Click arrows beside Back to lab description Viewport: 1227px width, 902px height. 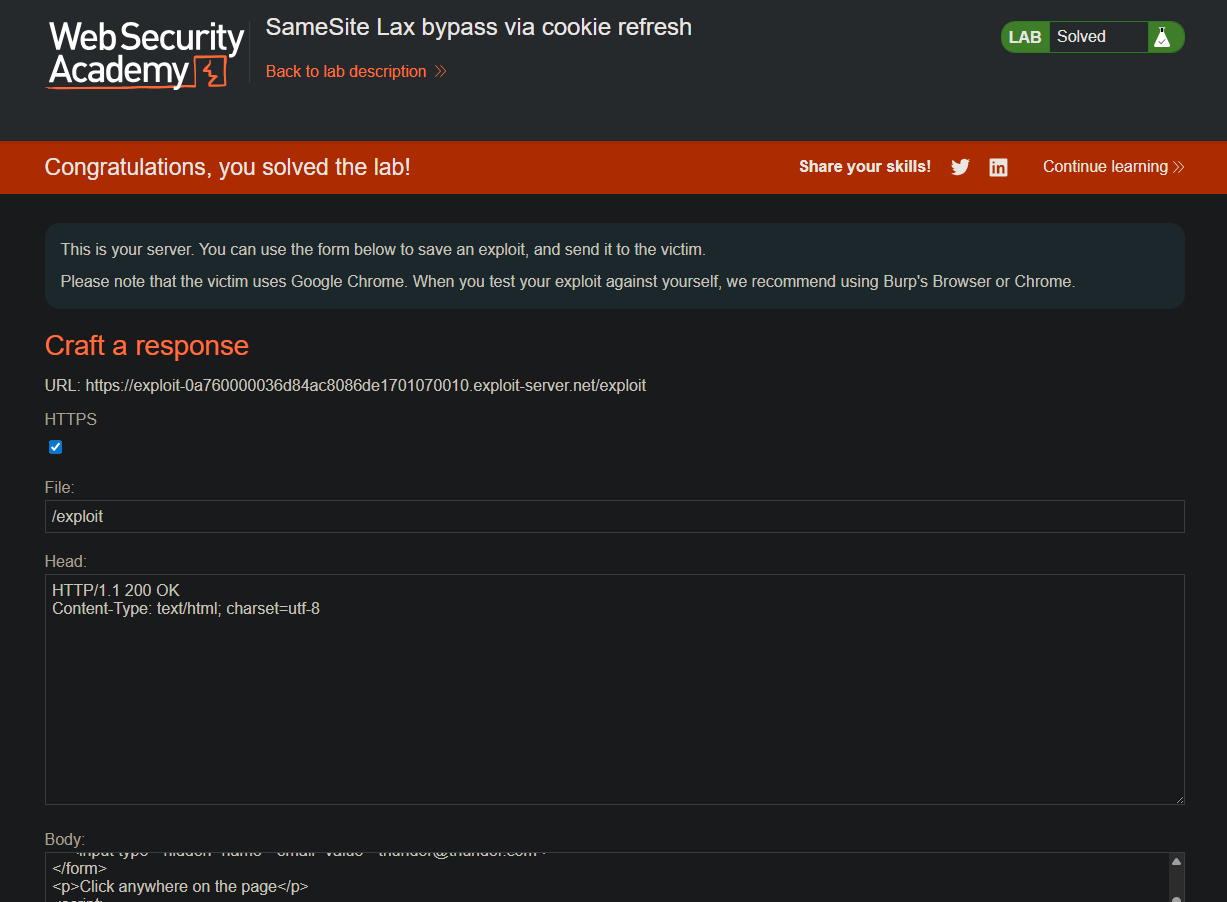(x=440, y=72)
